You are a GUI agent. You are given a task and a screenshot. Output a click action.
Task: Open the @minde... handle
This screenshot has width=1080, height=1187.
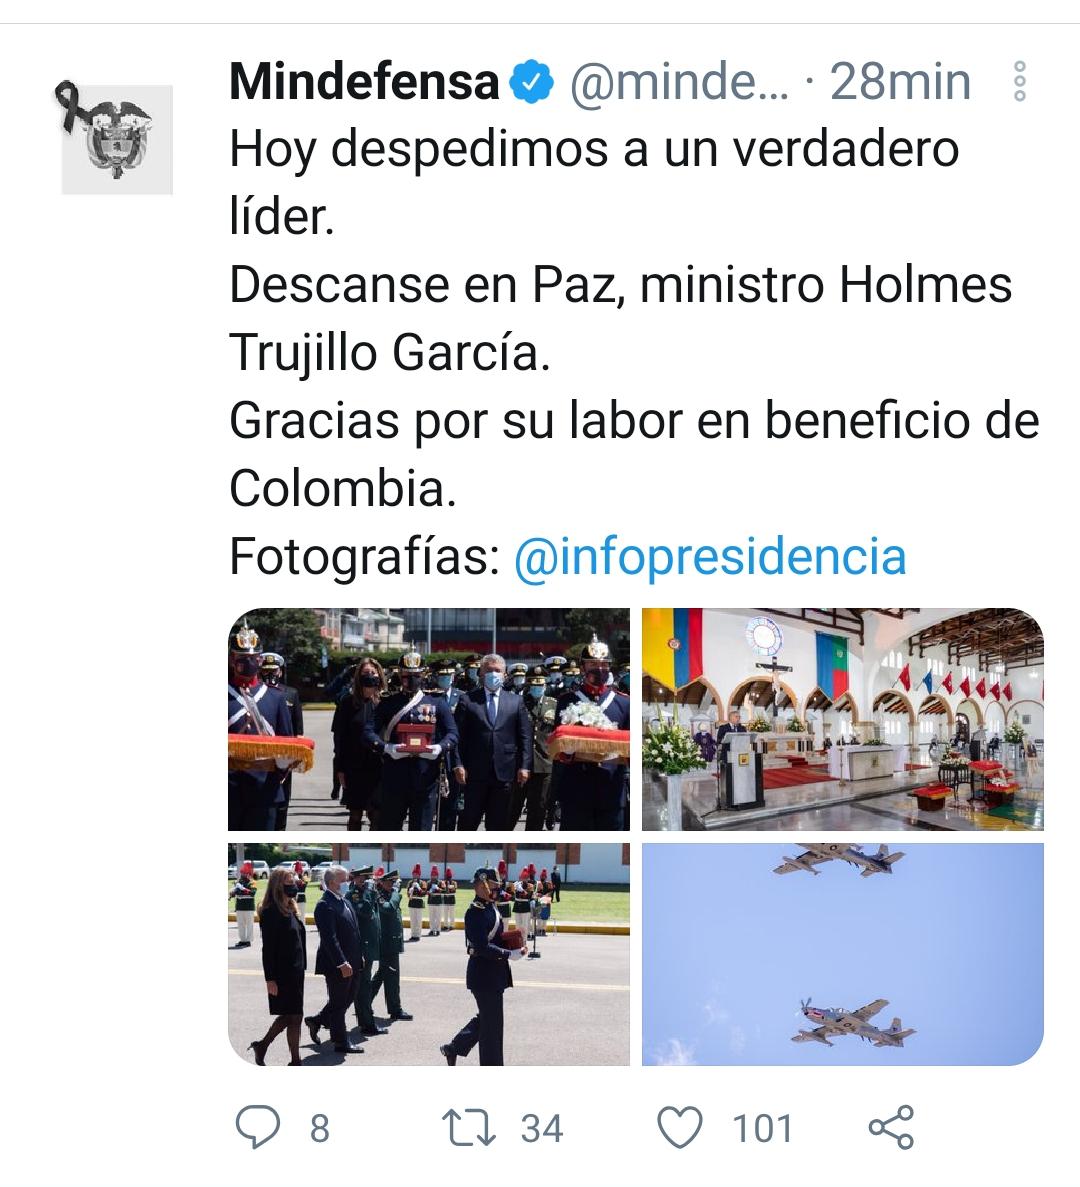[679, 82]
